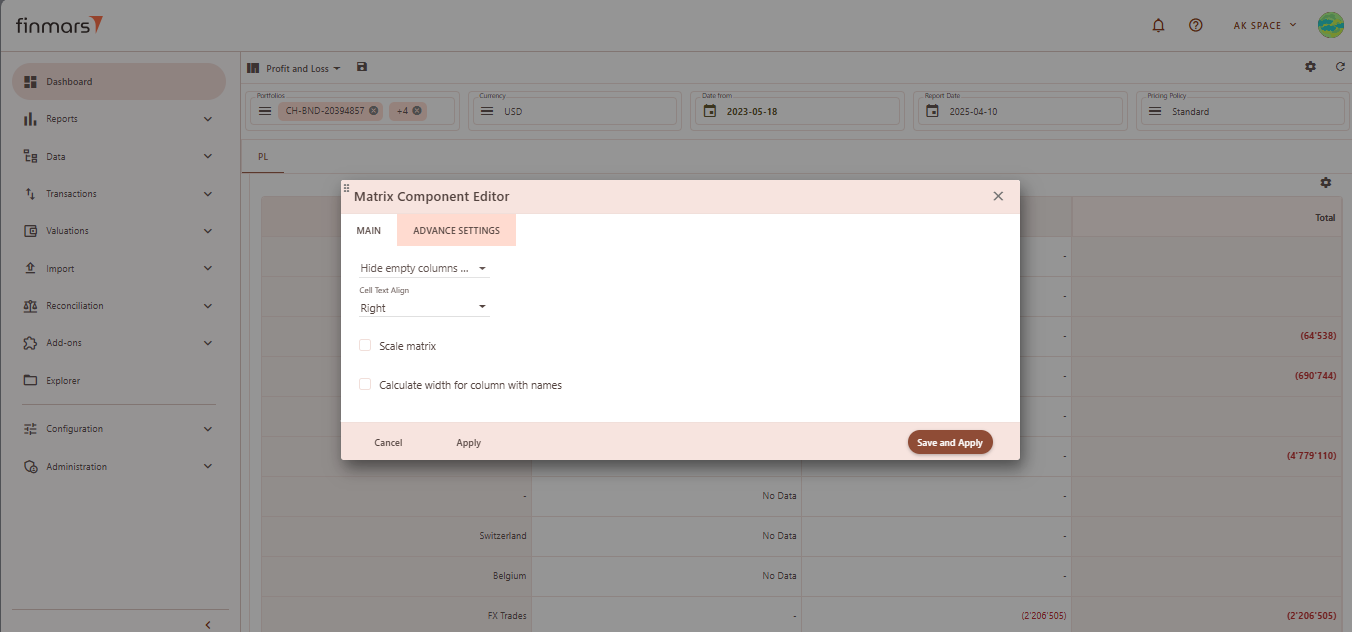Switch to the Advance Settings tab
This screenshot has height=632, width=1352.
pos(456,231)
